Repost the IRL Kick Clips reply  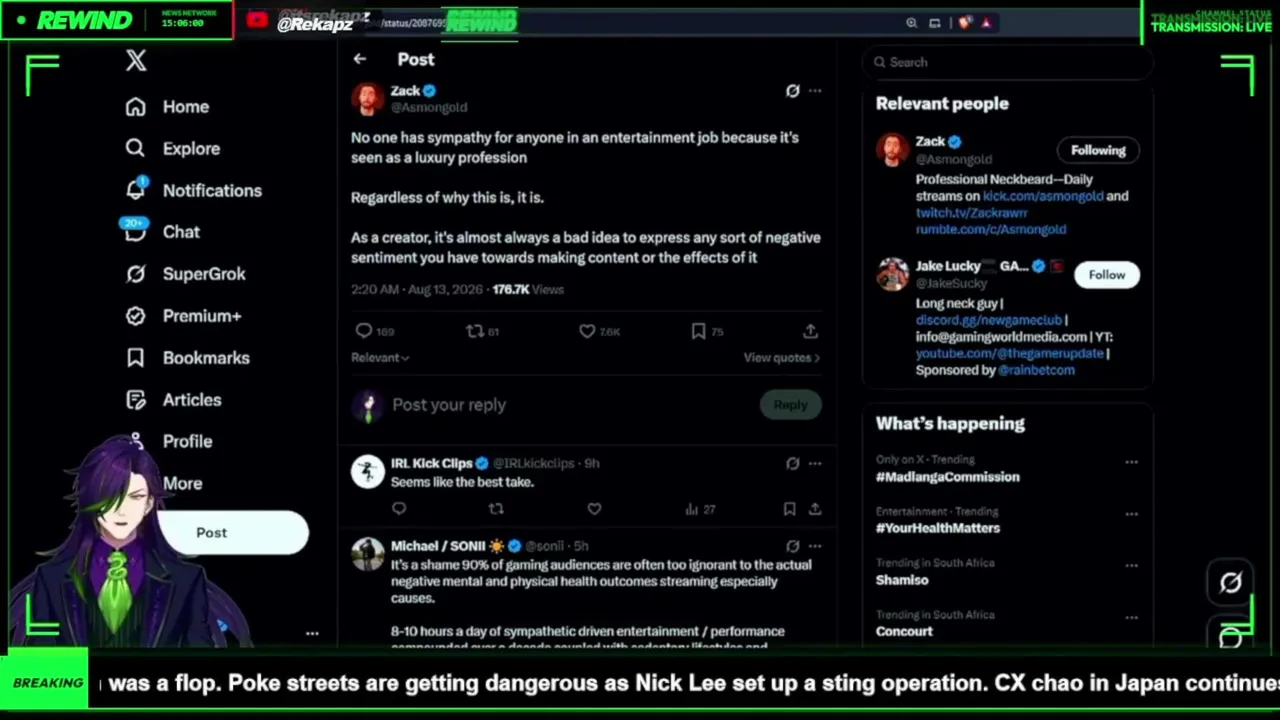click(496, 509)
